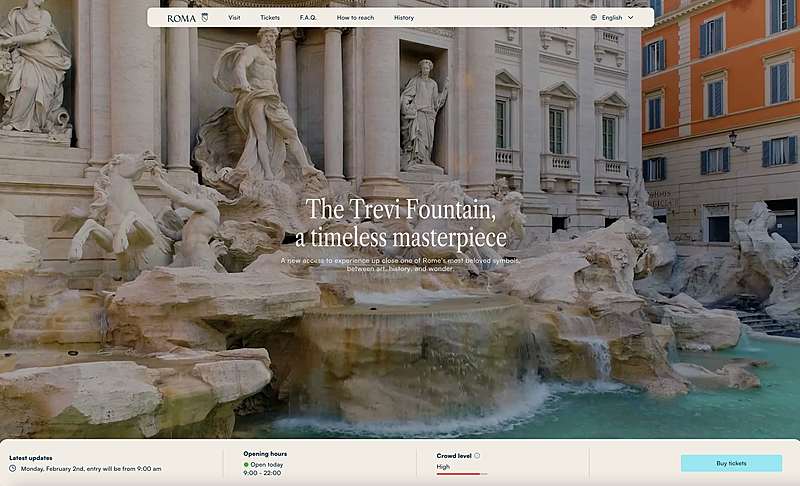Click the Trevi Fountain headline text
The width and height of the screenshot is (800, 486).
400,223
